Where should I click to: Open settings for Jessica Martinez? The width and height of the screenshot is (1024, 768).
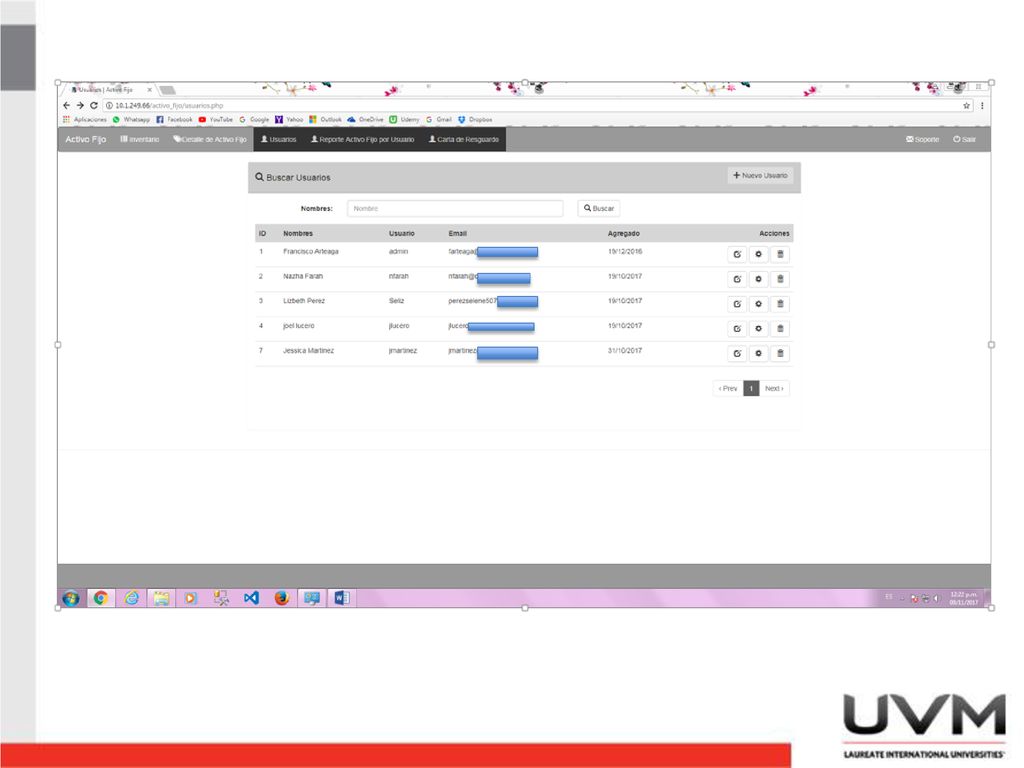pyautogui.click(x=758, y=353)
